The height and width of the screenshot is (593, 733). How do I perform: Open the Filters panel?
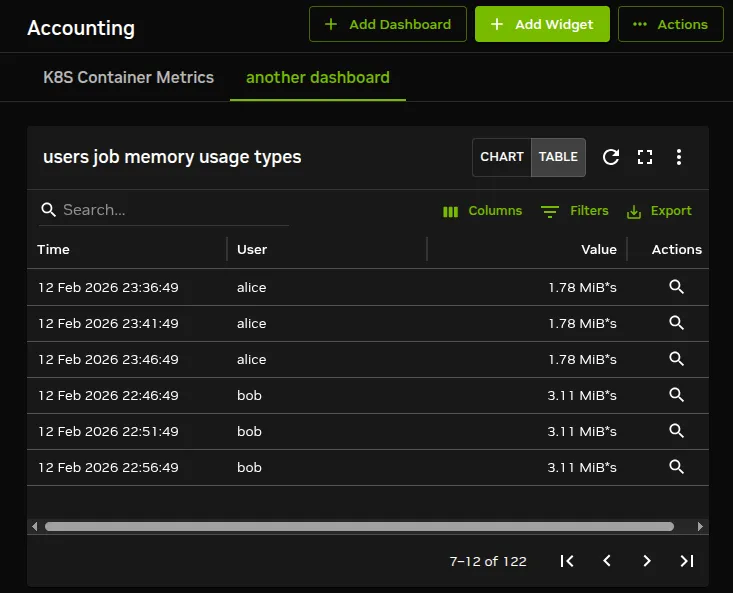click(575, 211)
